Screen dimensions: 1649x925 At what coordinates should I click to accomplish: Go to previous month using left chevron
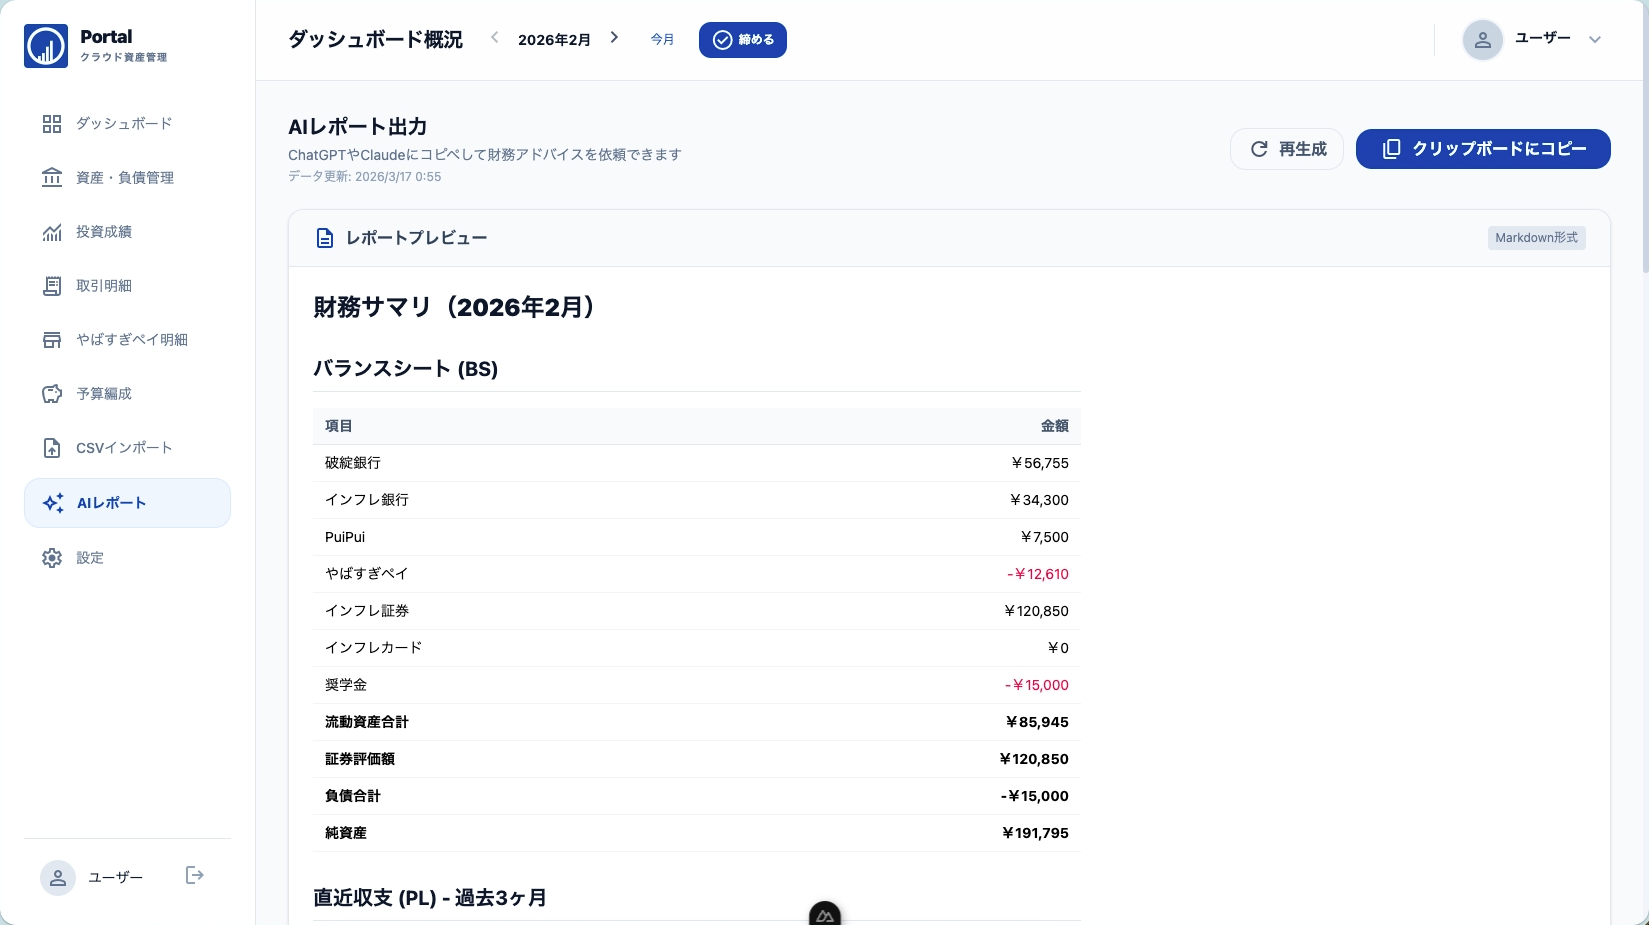[494, 38]
